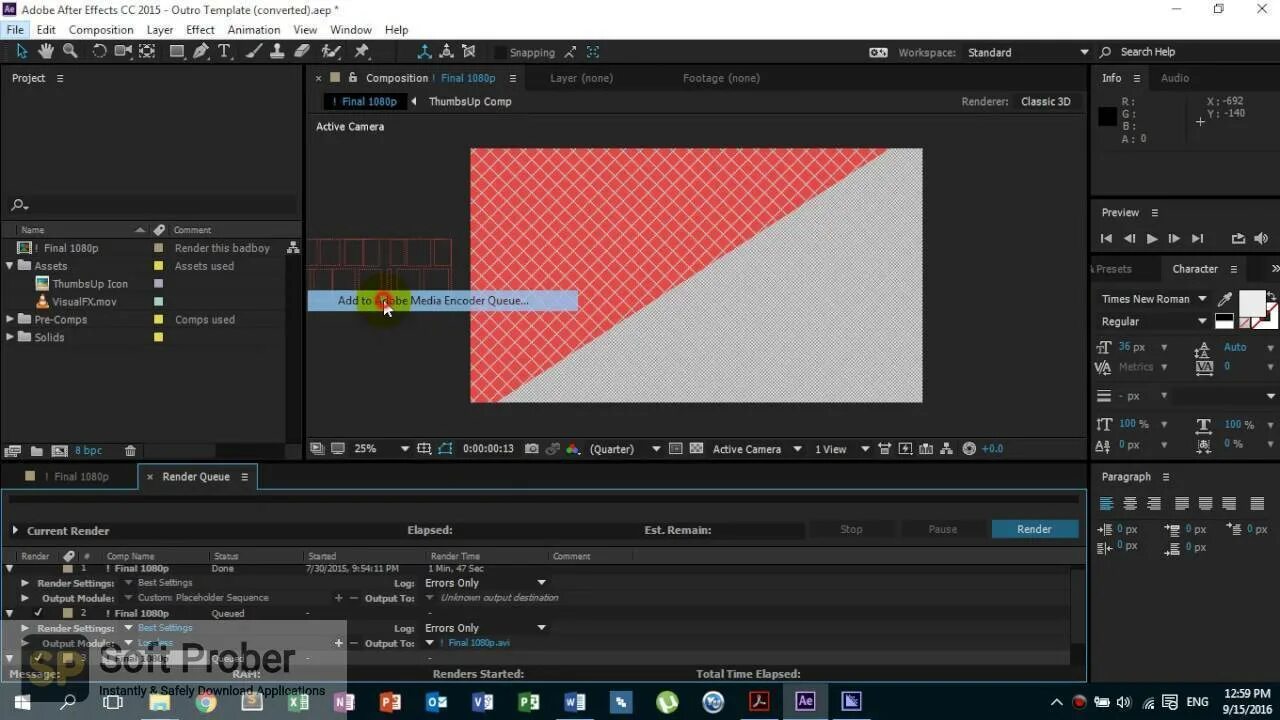This screenshot has height=720, width=1280.
Task: Open the File menu
Action: [x=15, y=30]
